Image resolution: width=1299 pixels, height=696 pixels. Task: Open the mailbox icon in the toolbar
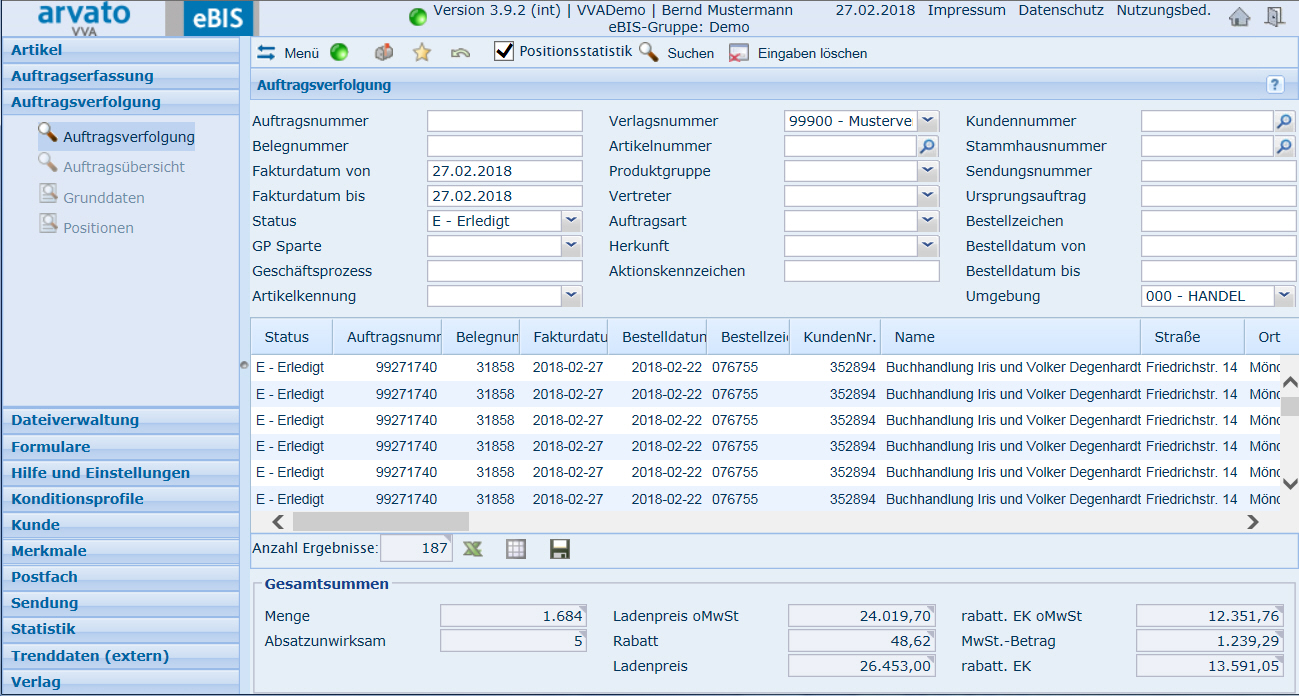[x=384, y=53]
